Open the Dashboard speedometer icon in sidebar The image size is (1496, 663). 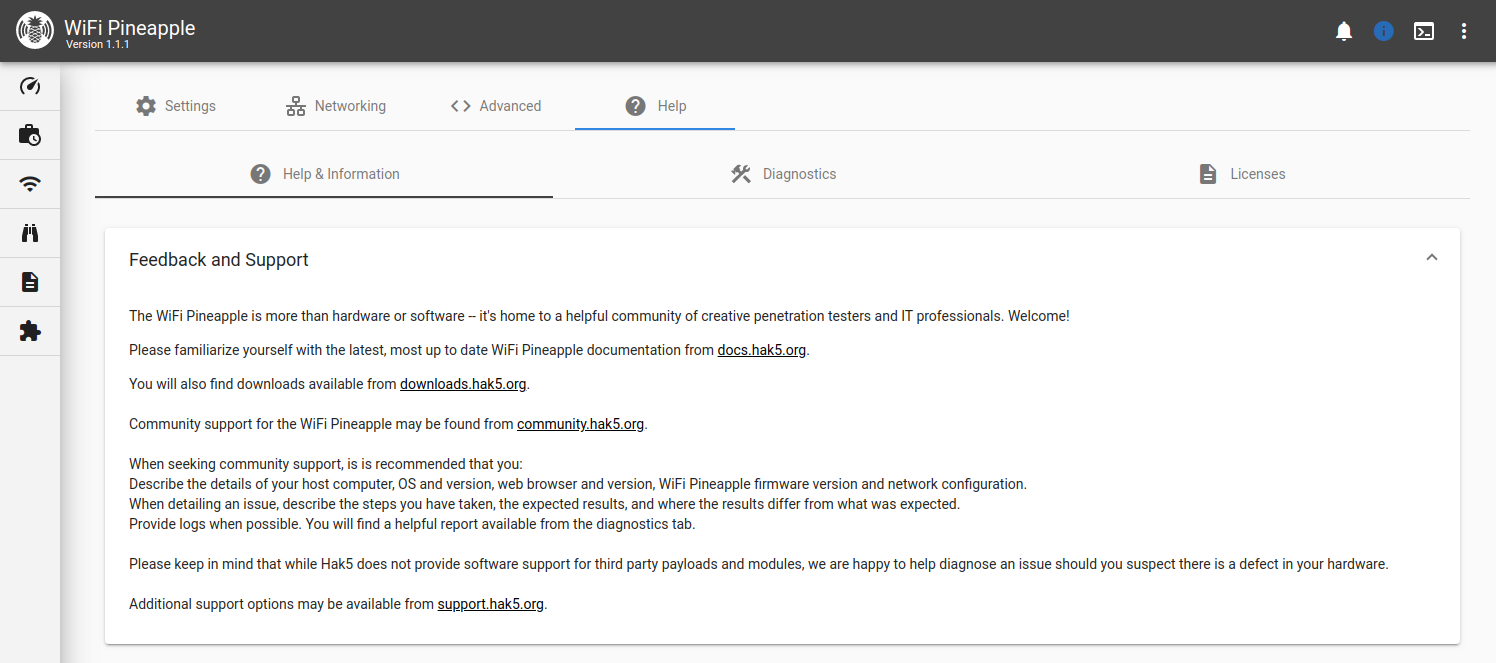(x=30, y=86)
